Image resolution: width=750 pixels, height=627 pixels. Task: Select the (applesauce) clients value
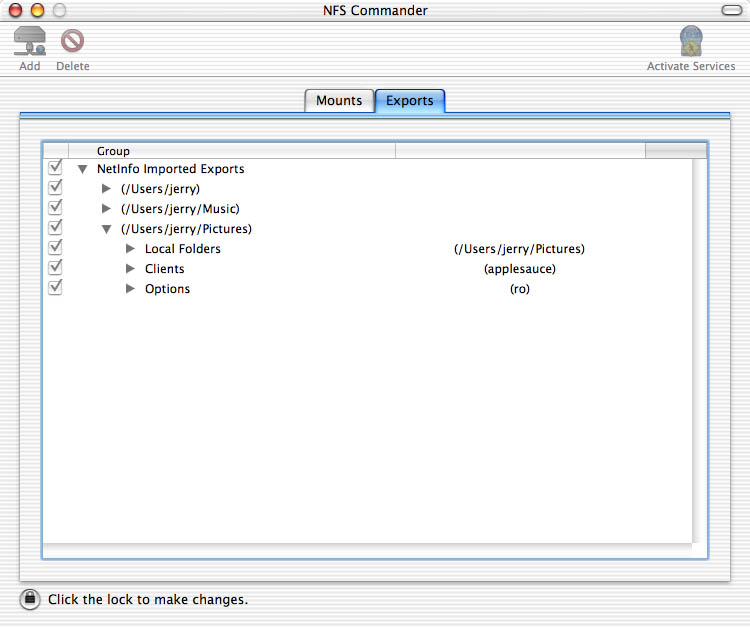(519, 269)
